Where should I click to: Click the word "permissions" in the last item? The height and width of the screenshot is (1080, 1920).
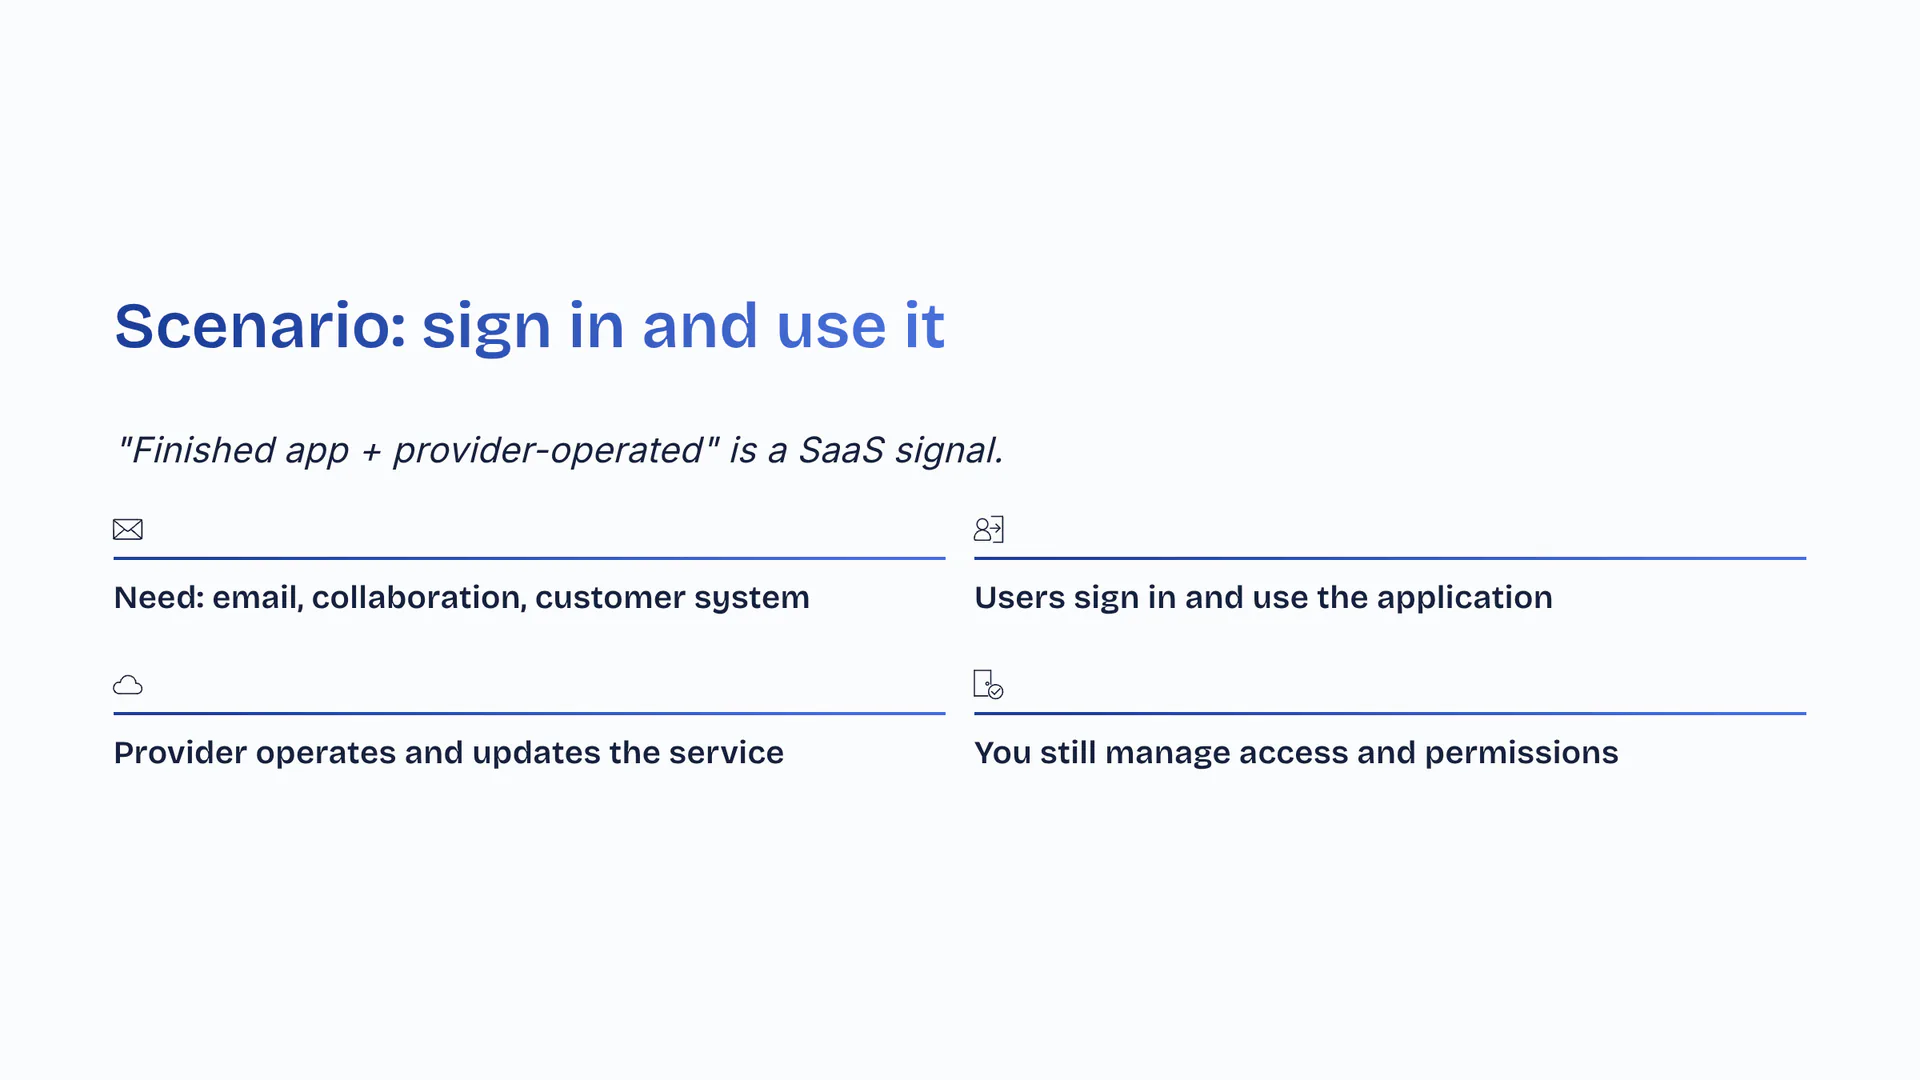tap(1521, 753)
